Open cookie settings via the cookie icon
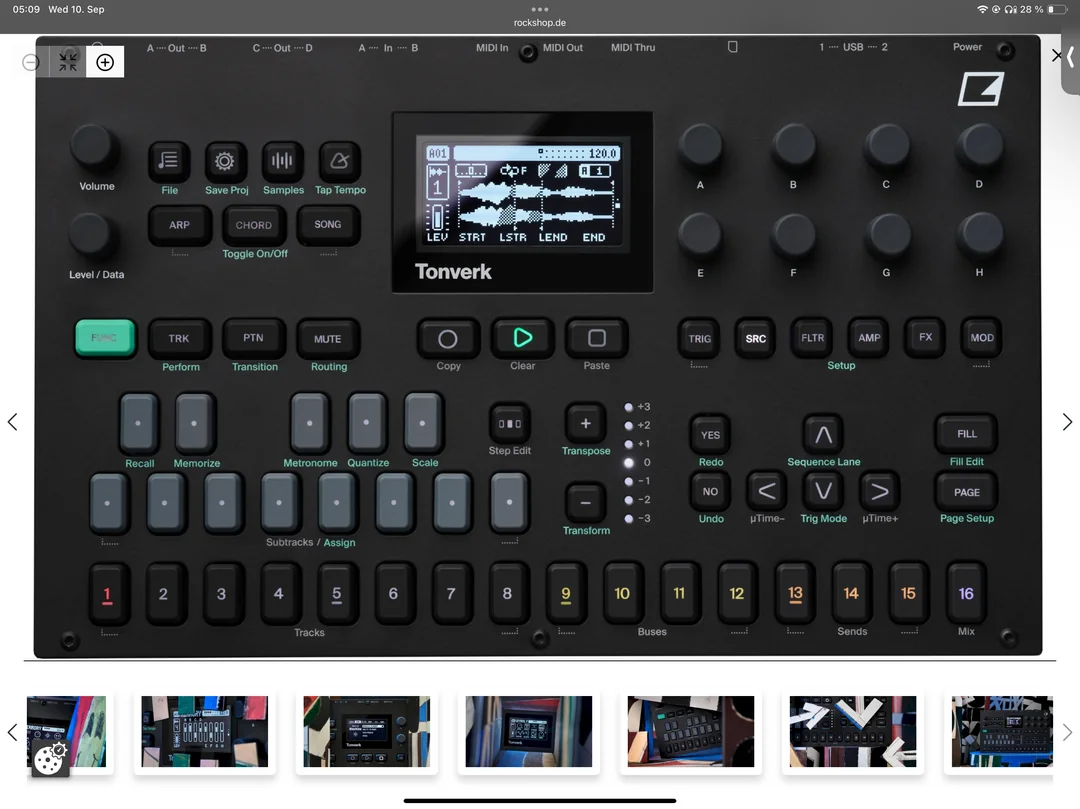 pos(49,760)
